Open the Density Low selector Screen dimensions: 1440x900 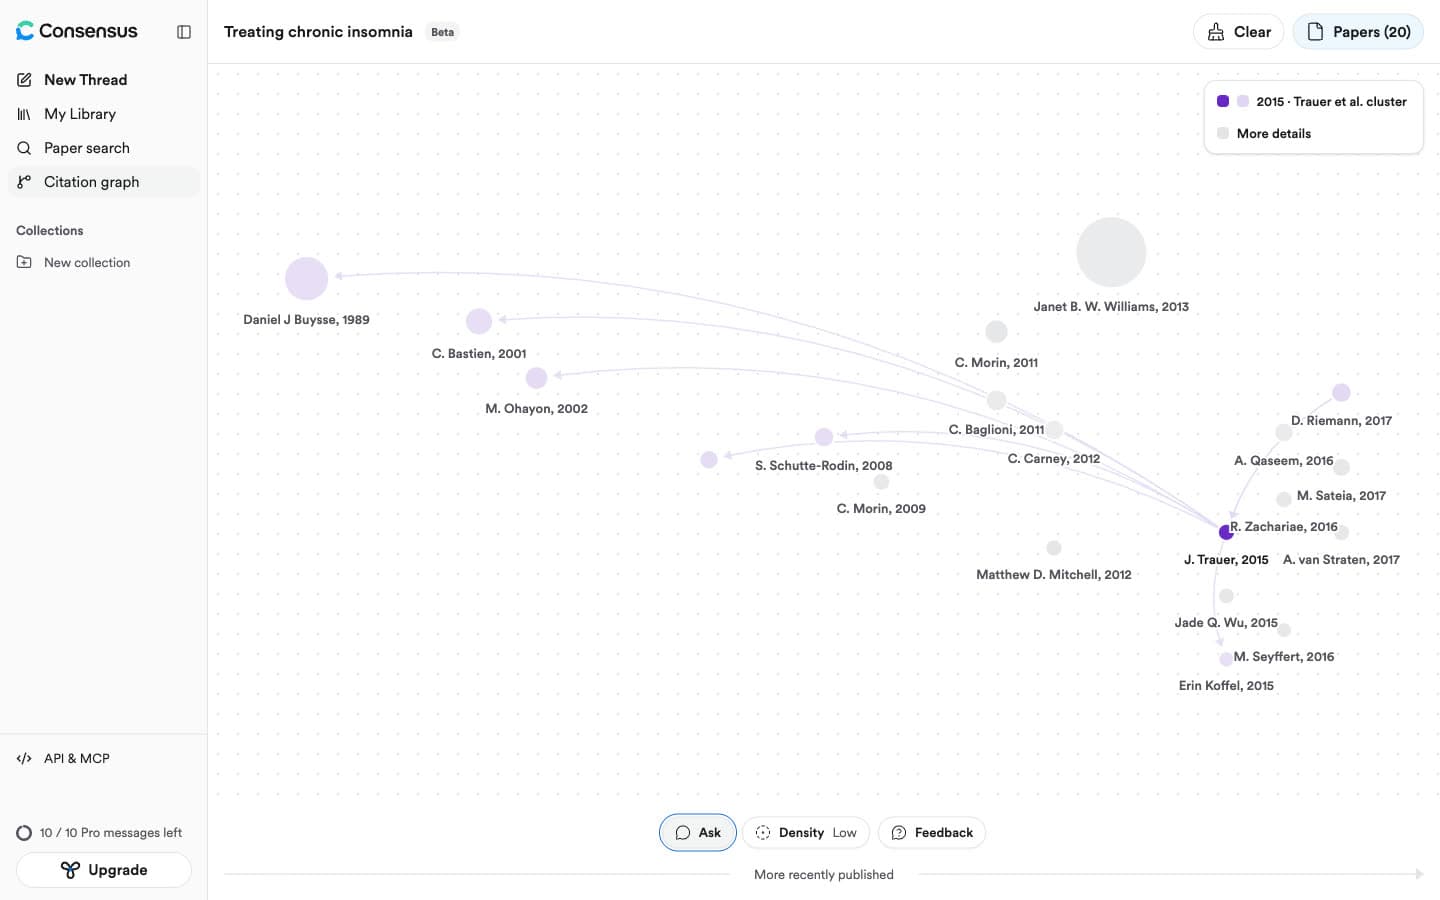pos(806,833)
